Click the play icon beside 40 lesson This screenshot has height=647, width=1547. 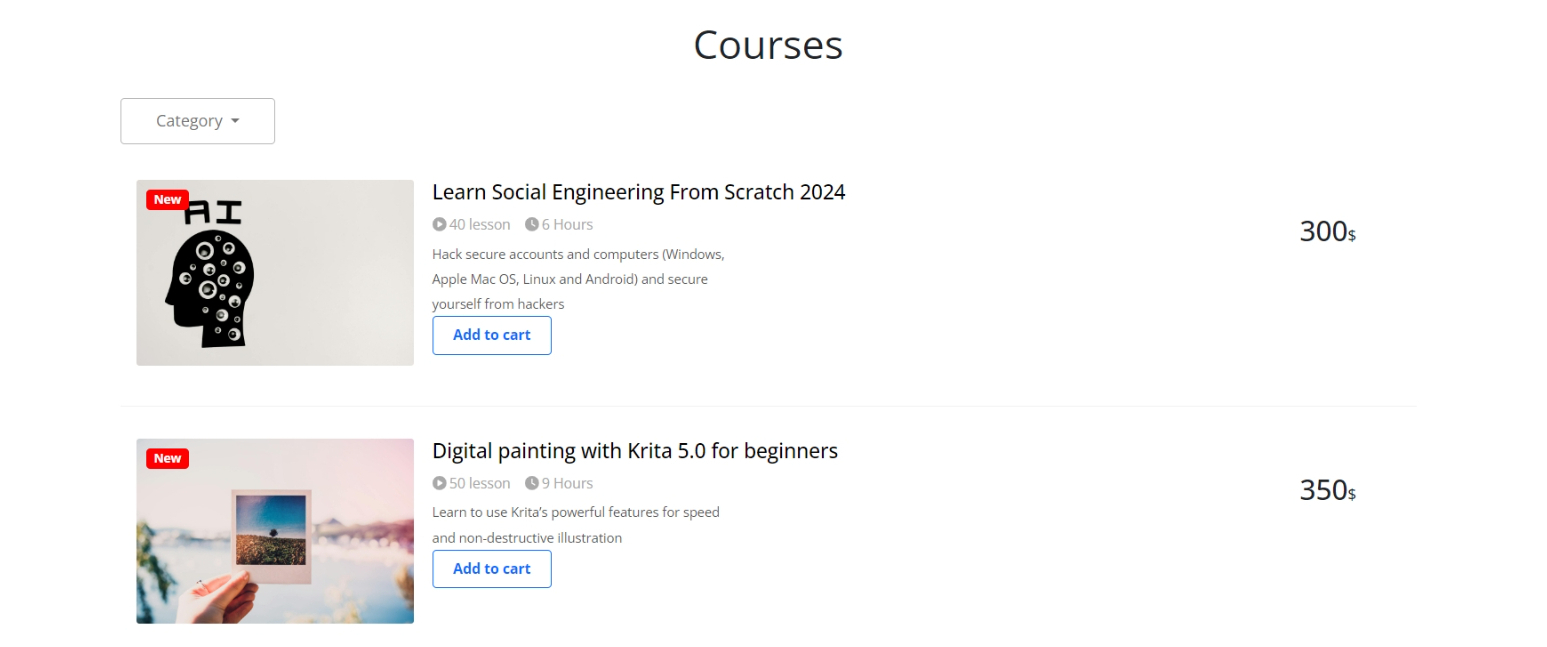[439, 224]
